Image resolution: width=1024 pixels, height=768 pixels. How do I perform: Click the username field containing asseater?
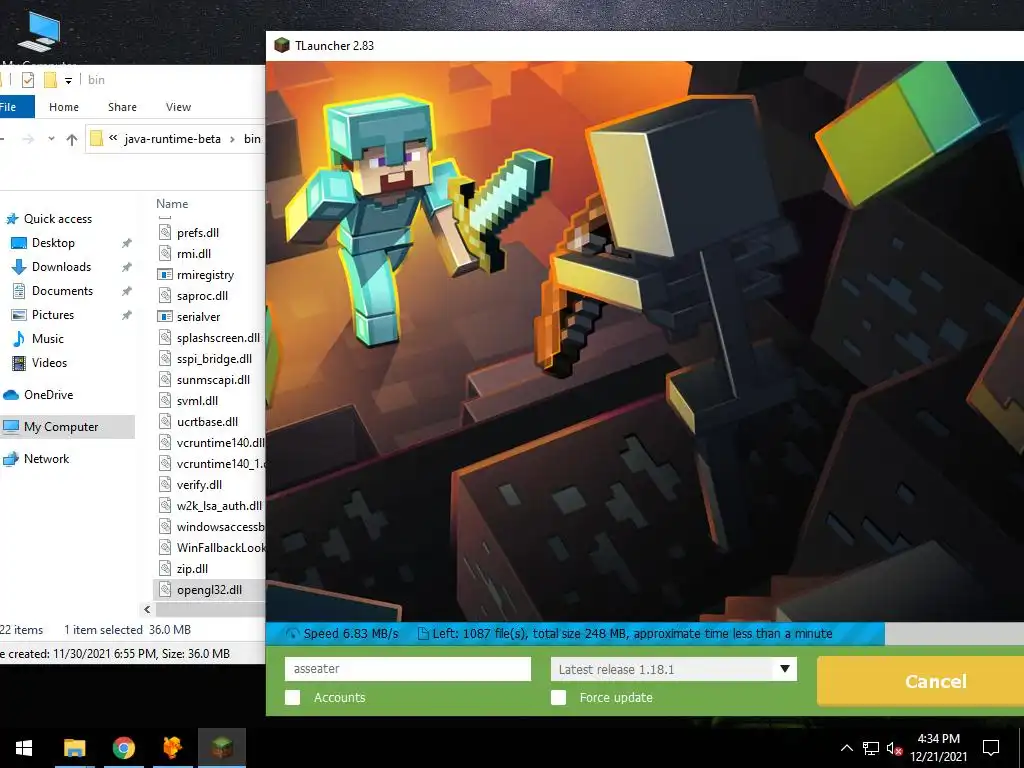pyautogui.click(x=408, y=669)
